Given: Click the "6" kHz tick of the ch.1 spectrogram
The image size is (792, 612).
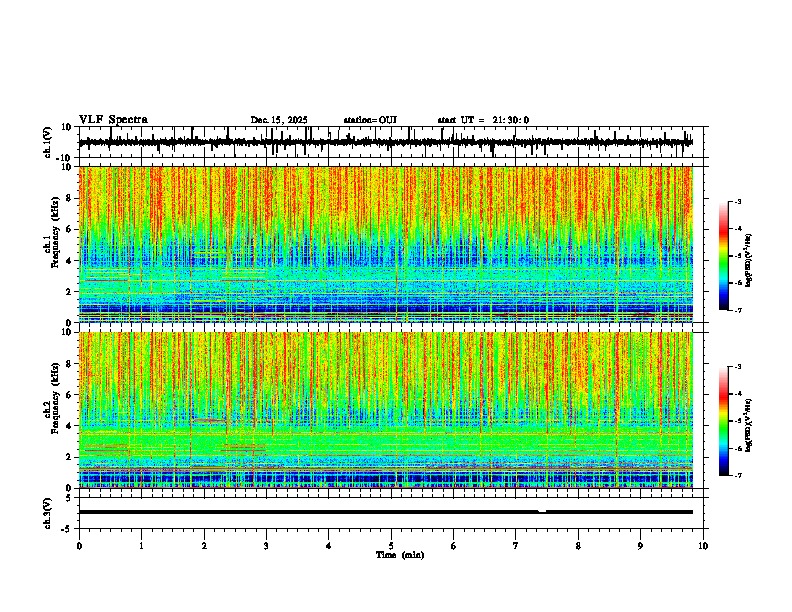Looking at the screenshot, I should (70, 229).
